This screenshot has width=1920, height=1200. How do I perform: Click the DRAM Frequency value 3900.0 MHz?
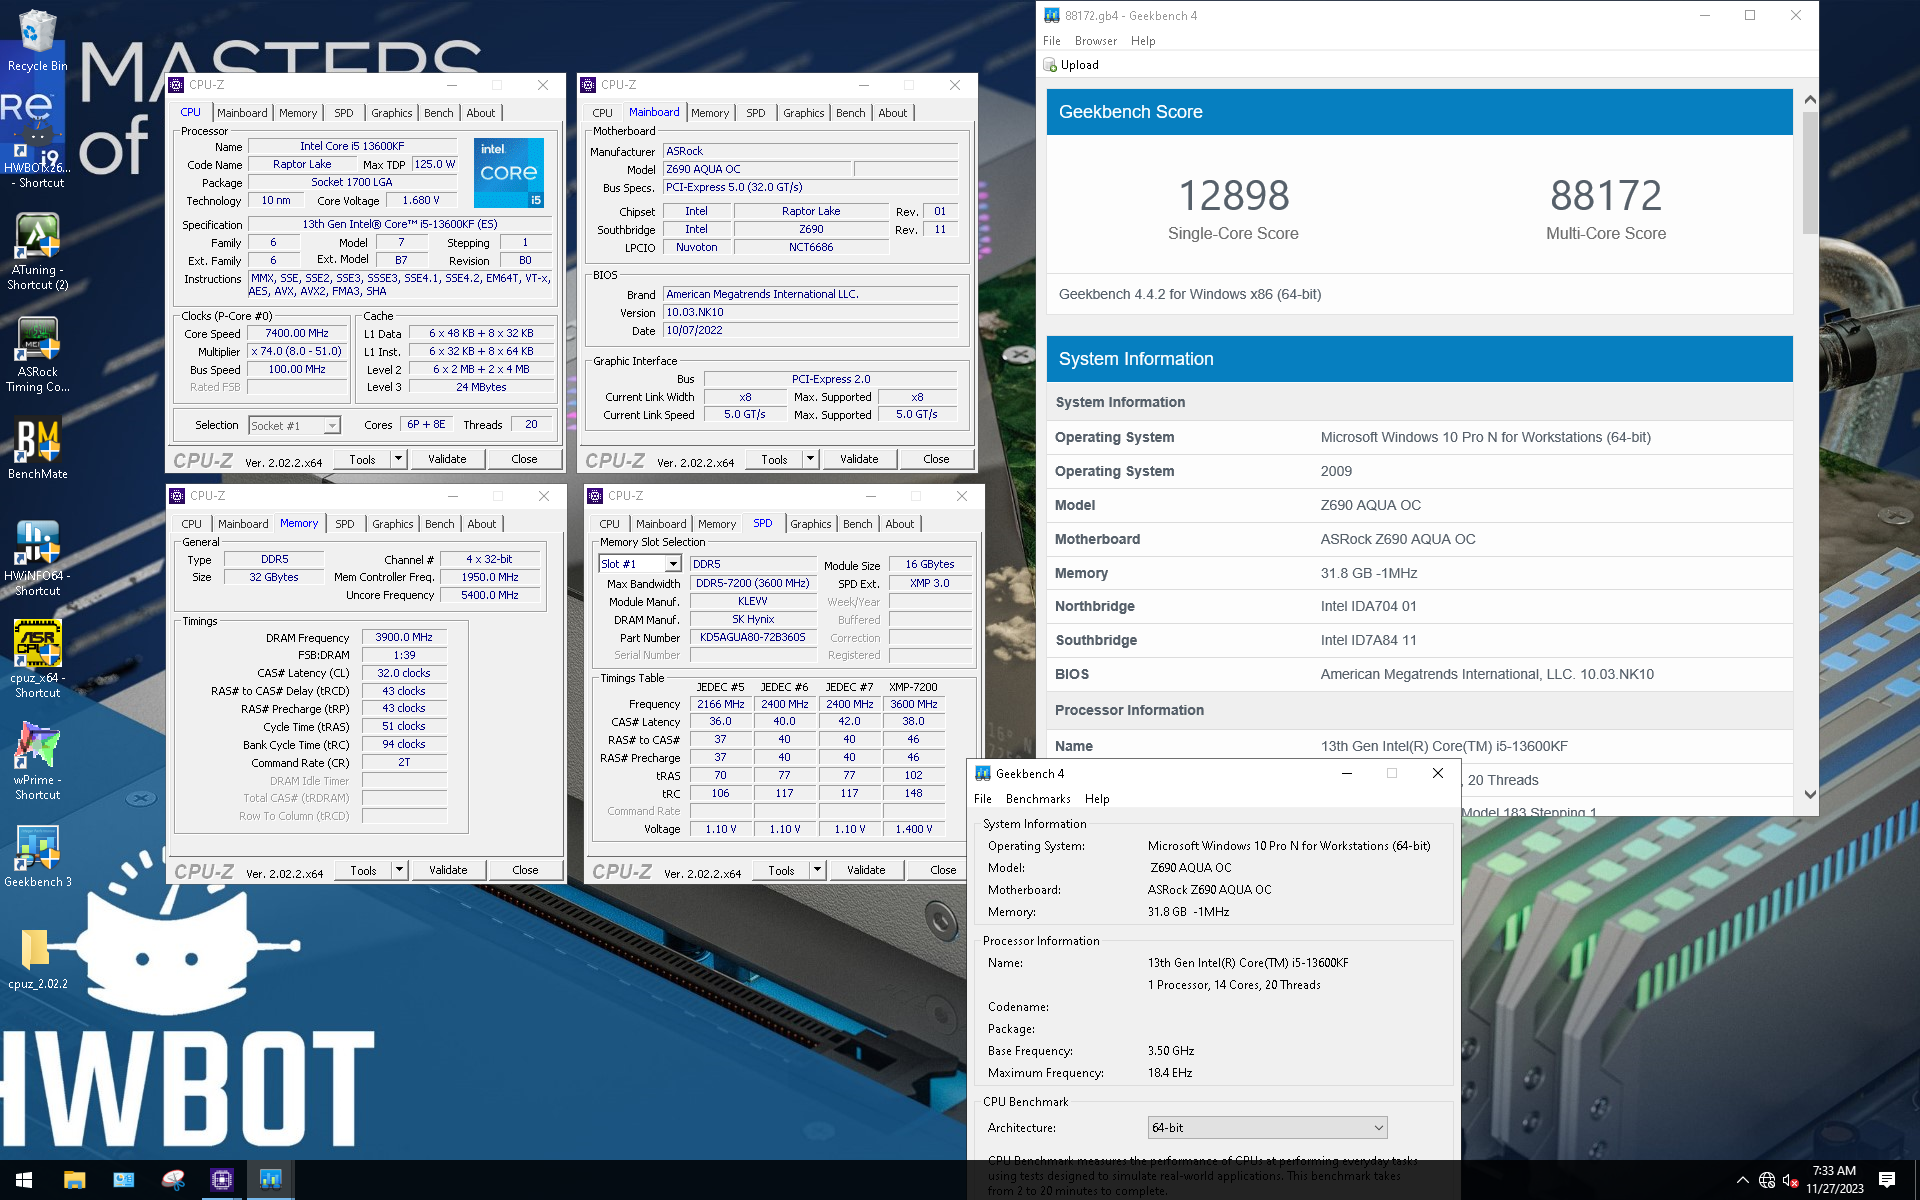coord(404,637)
